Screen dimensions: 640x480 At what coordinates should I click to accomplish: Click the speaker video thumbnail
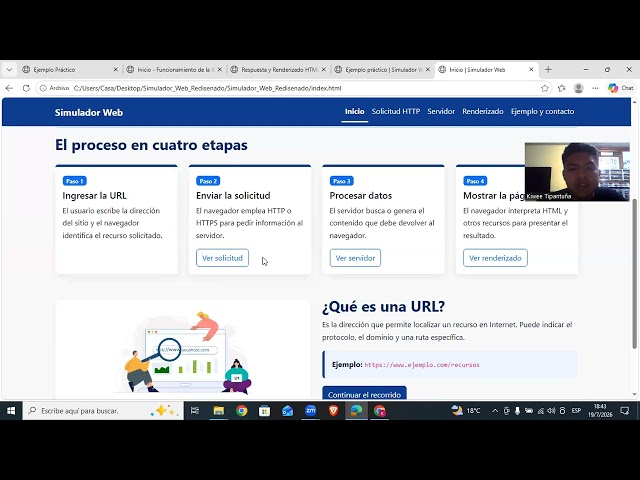577,172
